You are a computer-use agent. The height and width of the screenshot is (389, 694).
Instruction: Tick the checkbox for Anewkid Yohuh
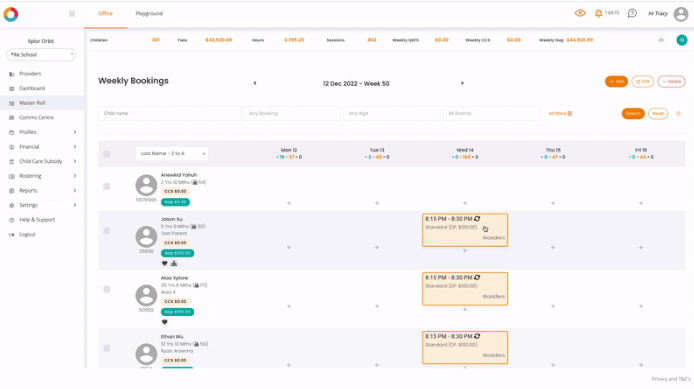[107, 186]
